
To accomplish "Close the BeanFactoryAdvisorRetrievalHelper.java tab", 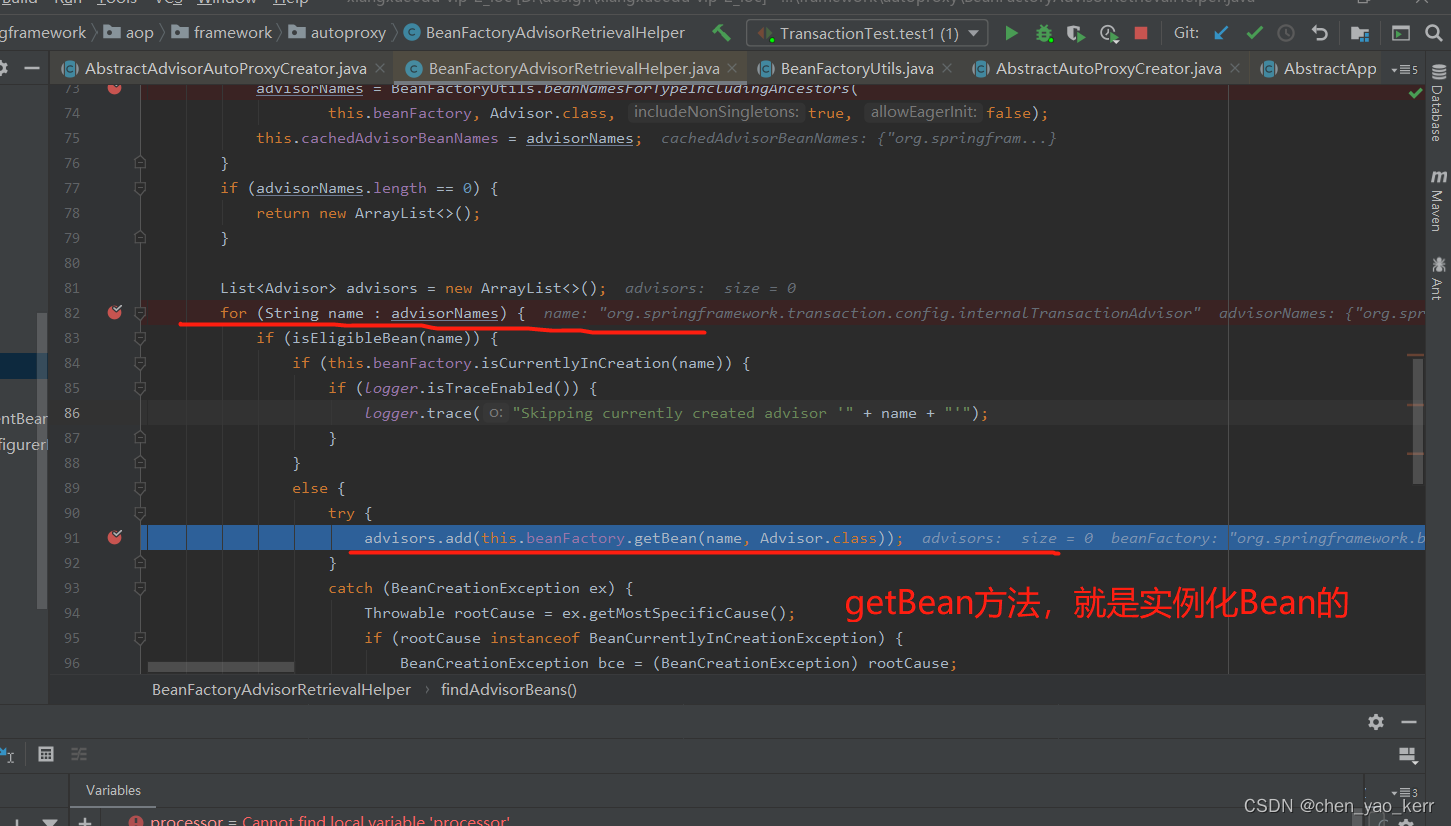I will coord(733,69).
